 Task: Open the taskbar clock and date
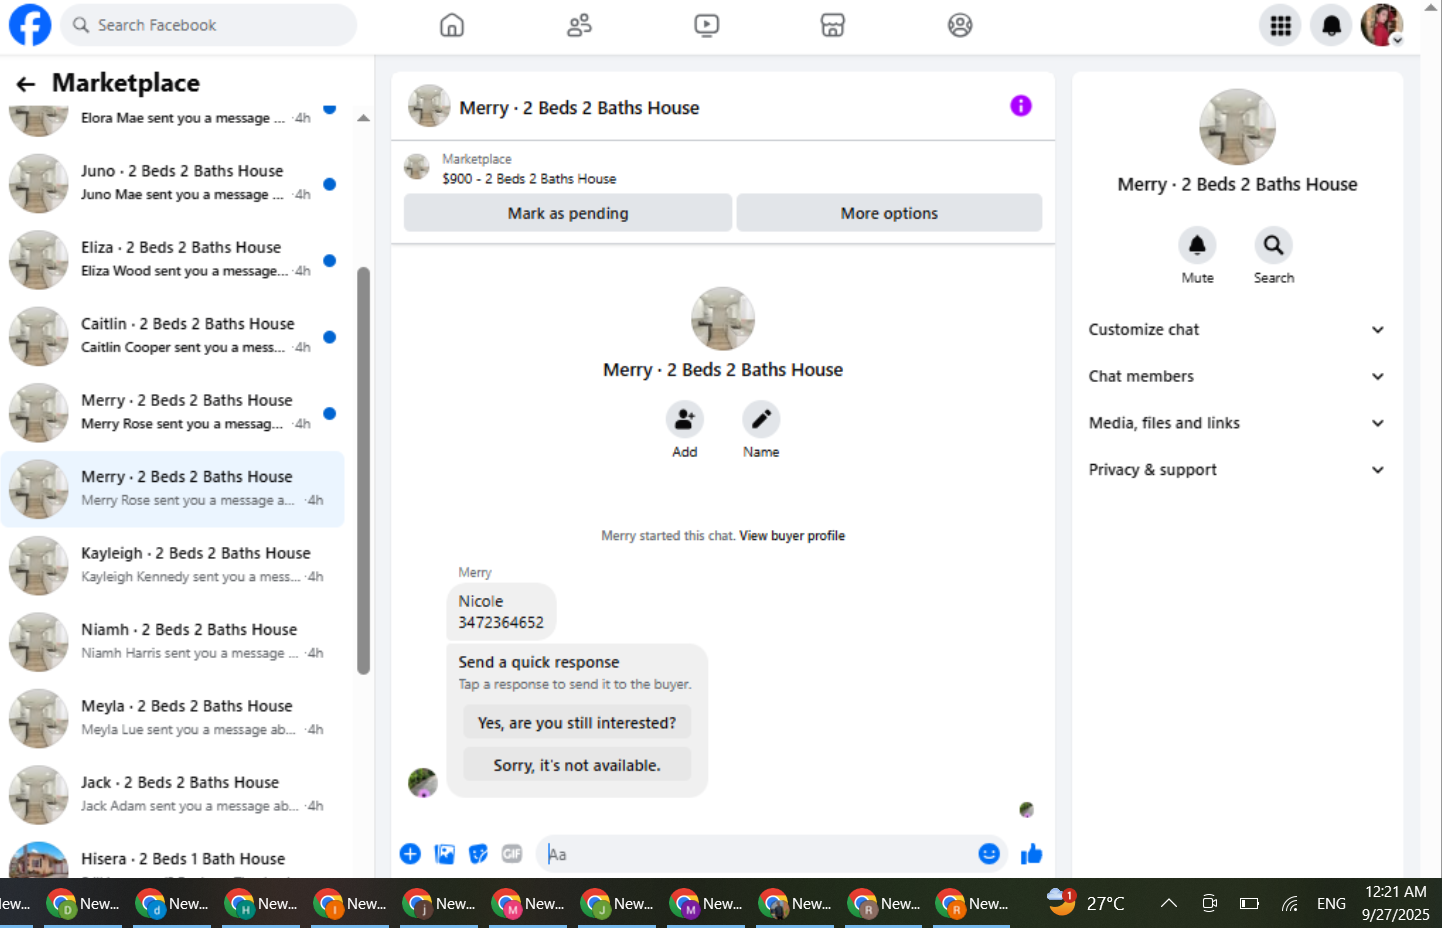pos(1395,903)
